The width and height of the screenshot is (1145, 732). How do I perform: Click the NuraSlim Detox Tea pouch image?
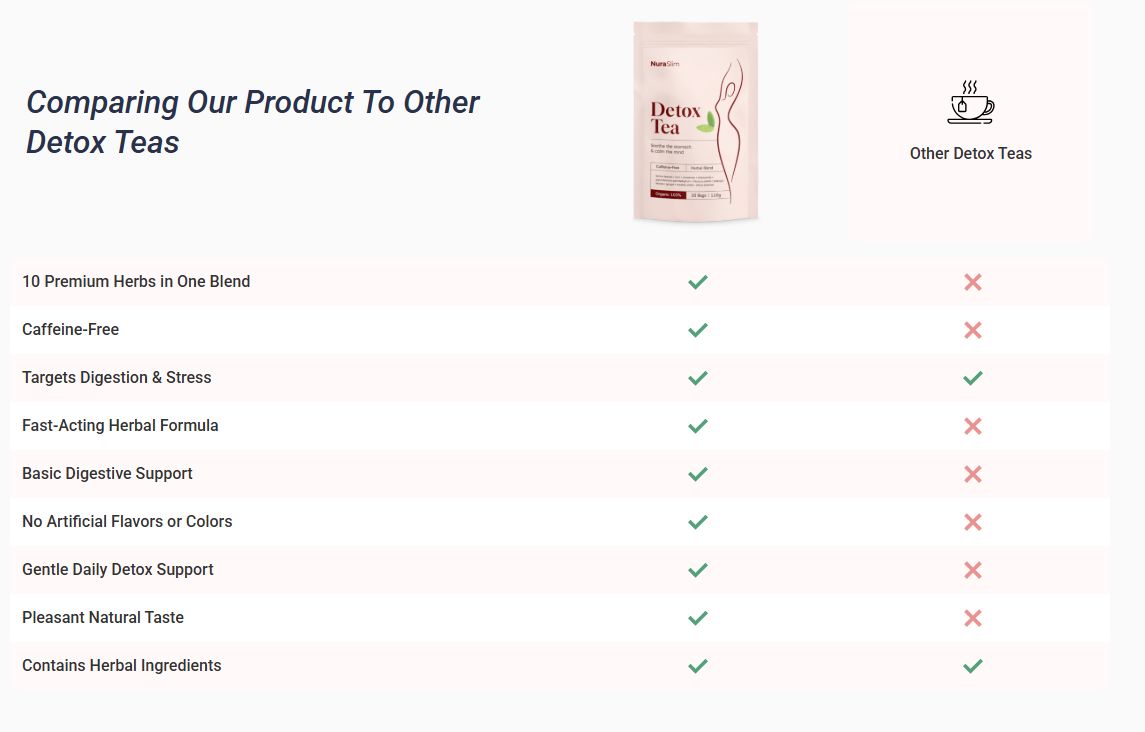tap(695, 121)
